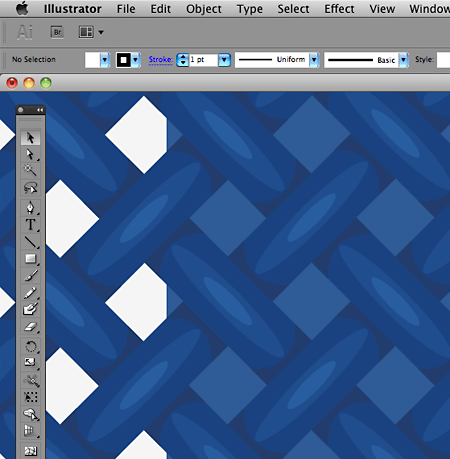The height and width of the screenshot is (459, 450).
Task: Close the tools panel with round button
Action: 21,110
